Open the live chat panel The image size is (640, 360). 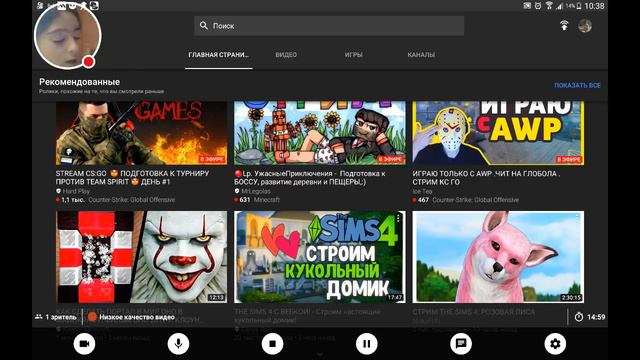pyautogui.click(x=461, y=344)
